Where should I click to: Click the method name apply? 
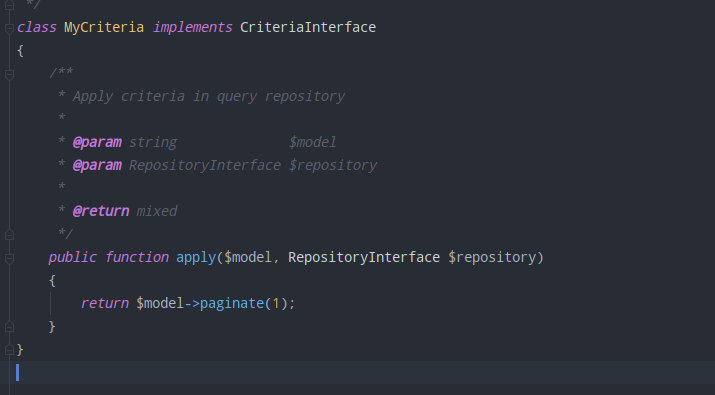click(x=196, y=257)
